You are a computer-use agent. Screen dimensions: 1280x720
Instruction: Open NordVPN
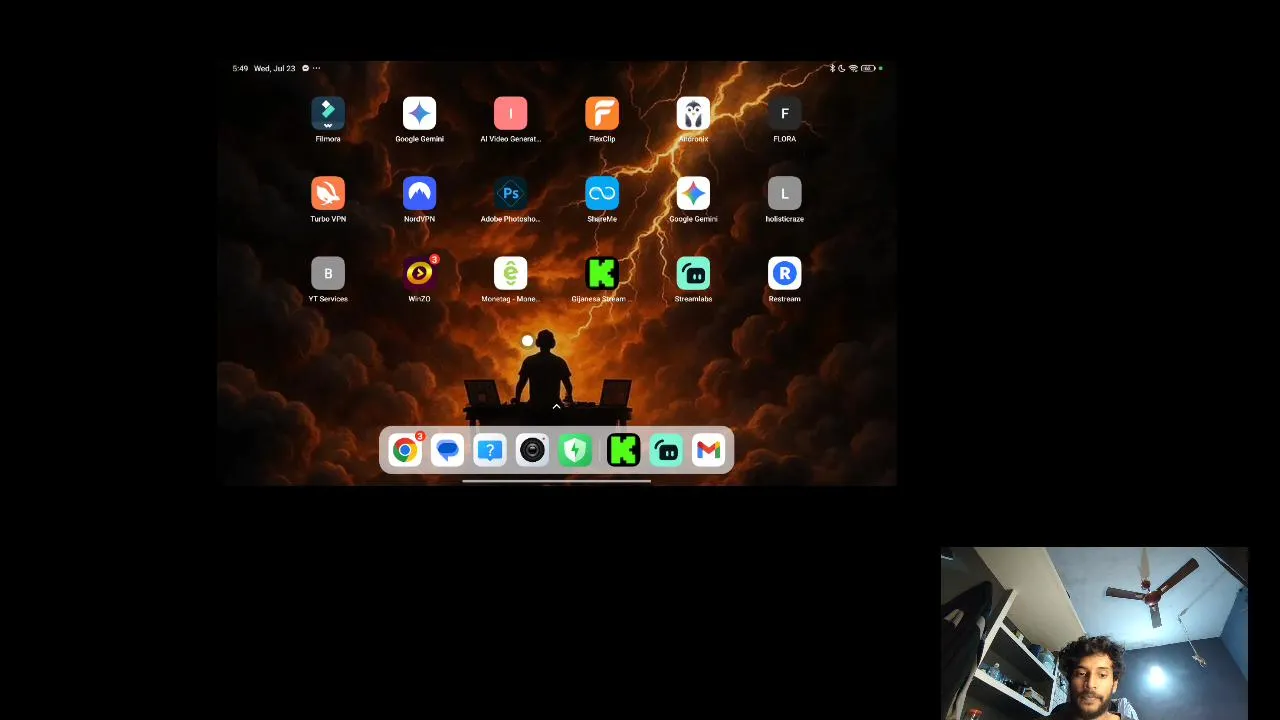pos(419,193)
